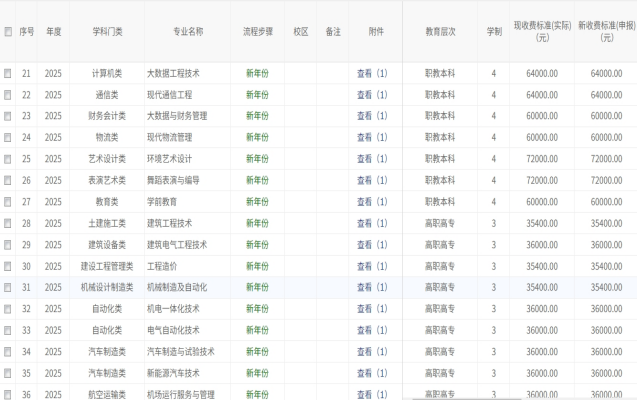Viewport: 637px width, 400px height.
Task: Tick the checkbox for row 31 机械制造及自动化
Action: coord(8,287)
